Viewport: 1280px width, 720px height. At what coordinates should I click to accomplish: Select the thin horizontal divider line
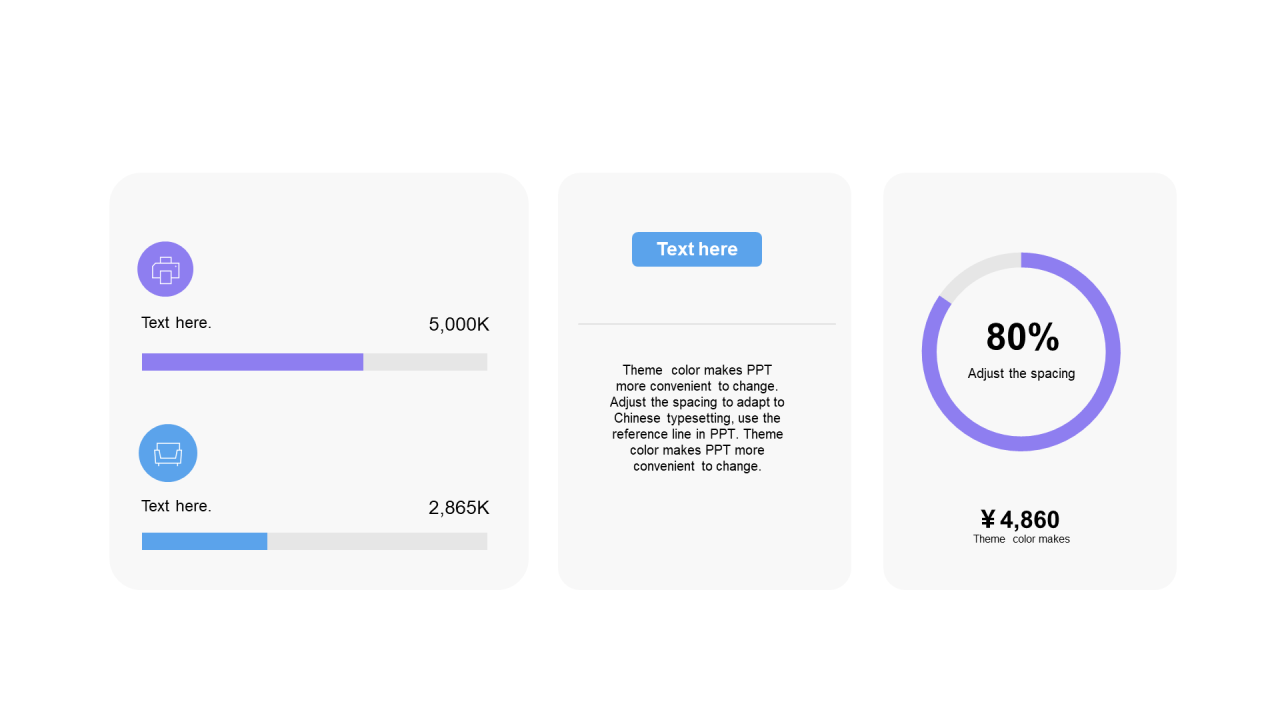coord(706,324)
